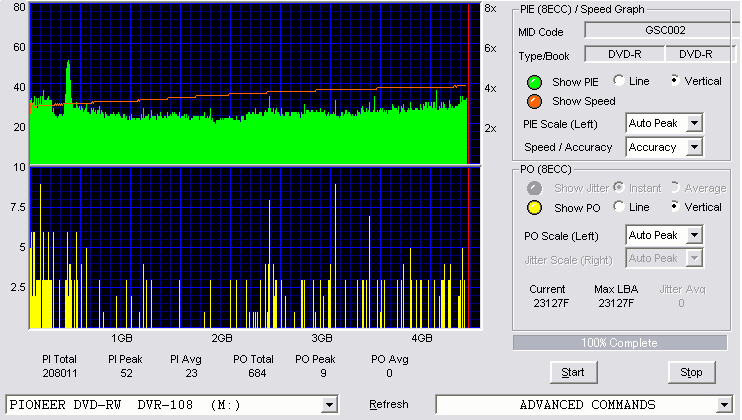Click Refresh drive list

point(389,404)
